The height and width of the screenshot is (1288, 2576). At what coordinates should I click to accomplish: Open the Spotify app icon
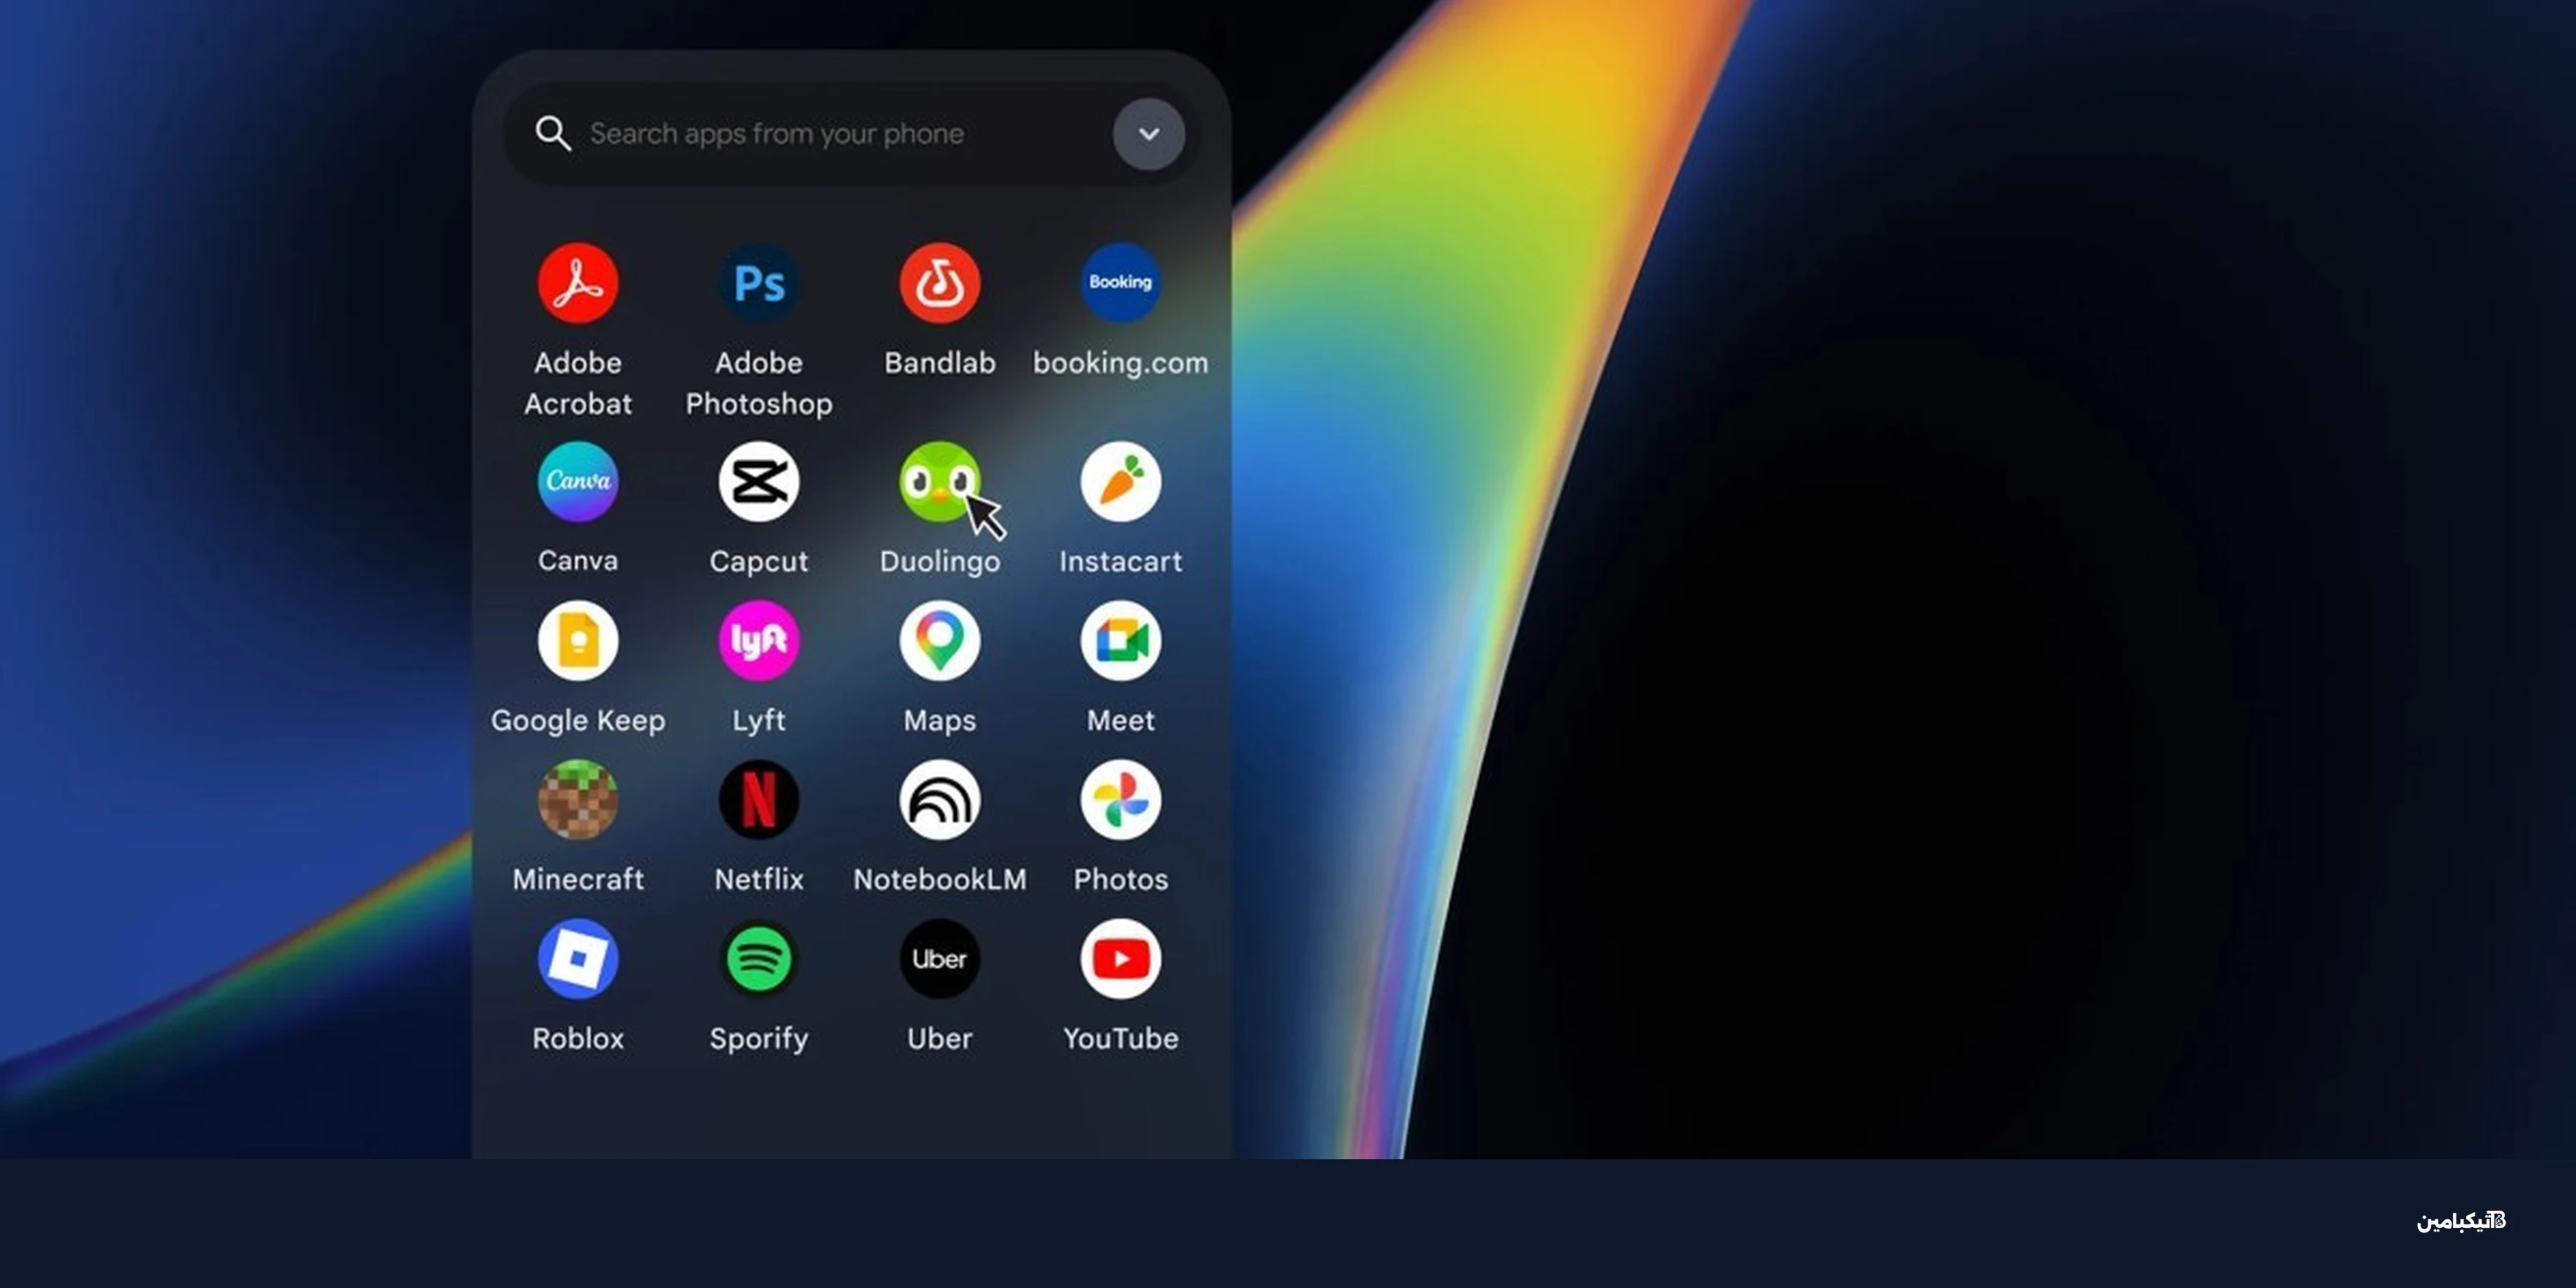[x=759, y=958]
